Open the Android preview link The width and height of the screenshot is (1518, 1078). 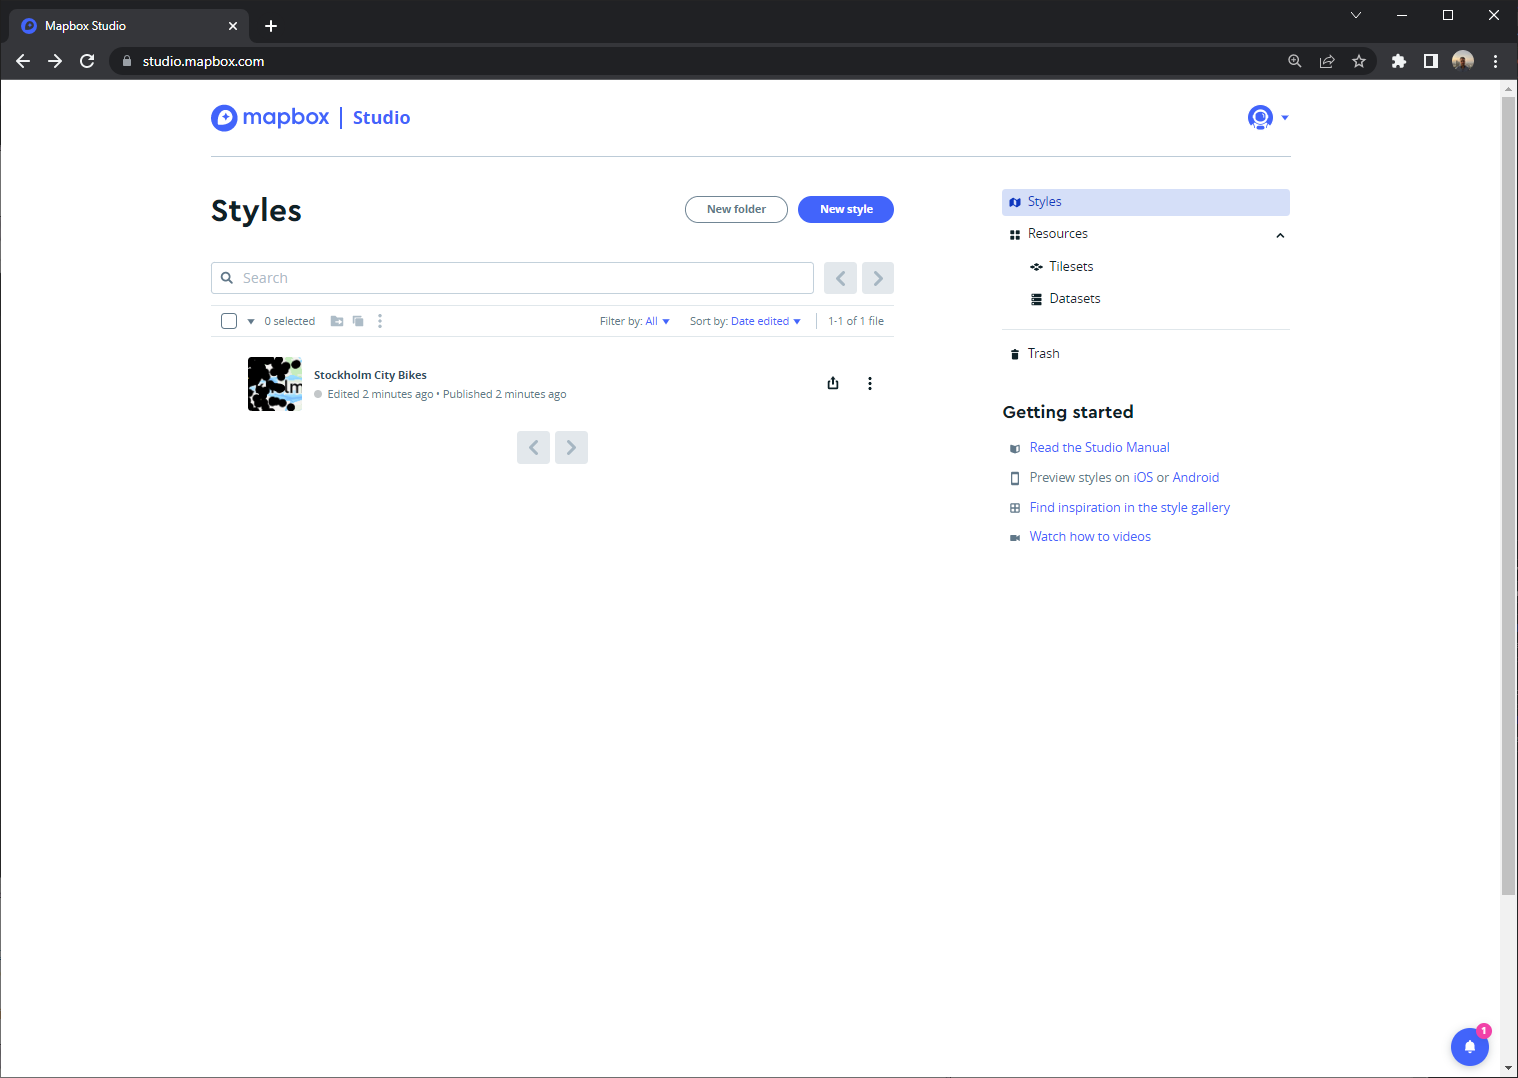(1196, 478)
